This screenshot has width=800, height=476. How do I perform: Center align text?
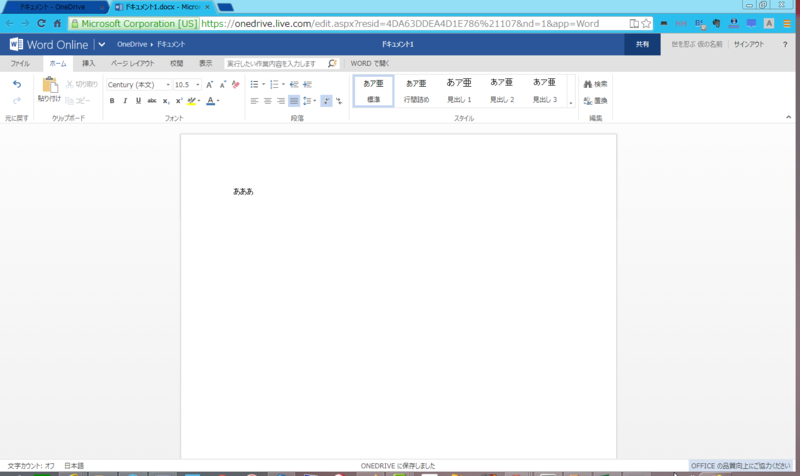pyautogui.click(x=267, y=101)
